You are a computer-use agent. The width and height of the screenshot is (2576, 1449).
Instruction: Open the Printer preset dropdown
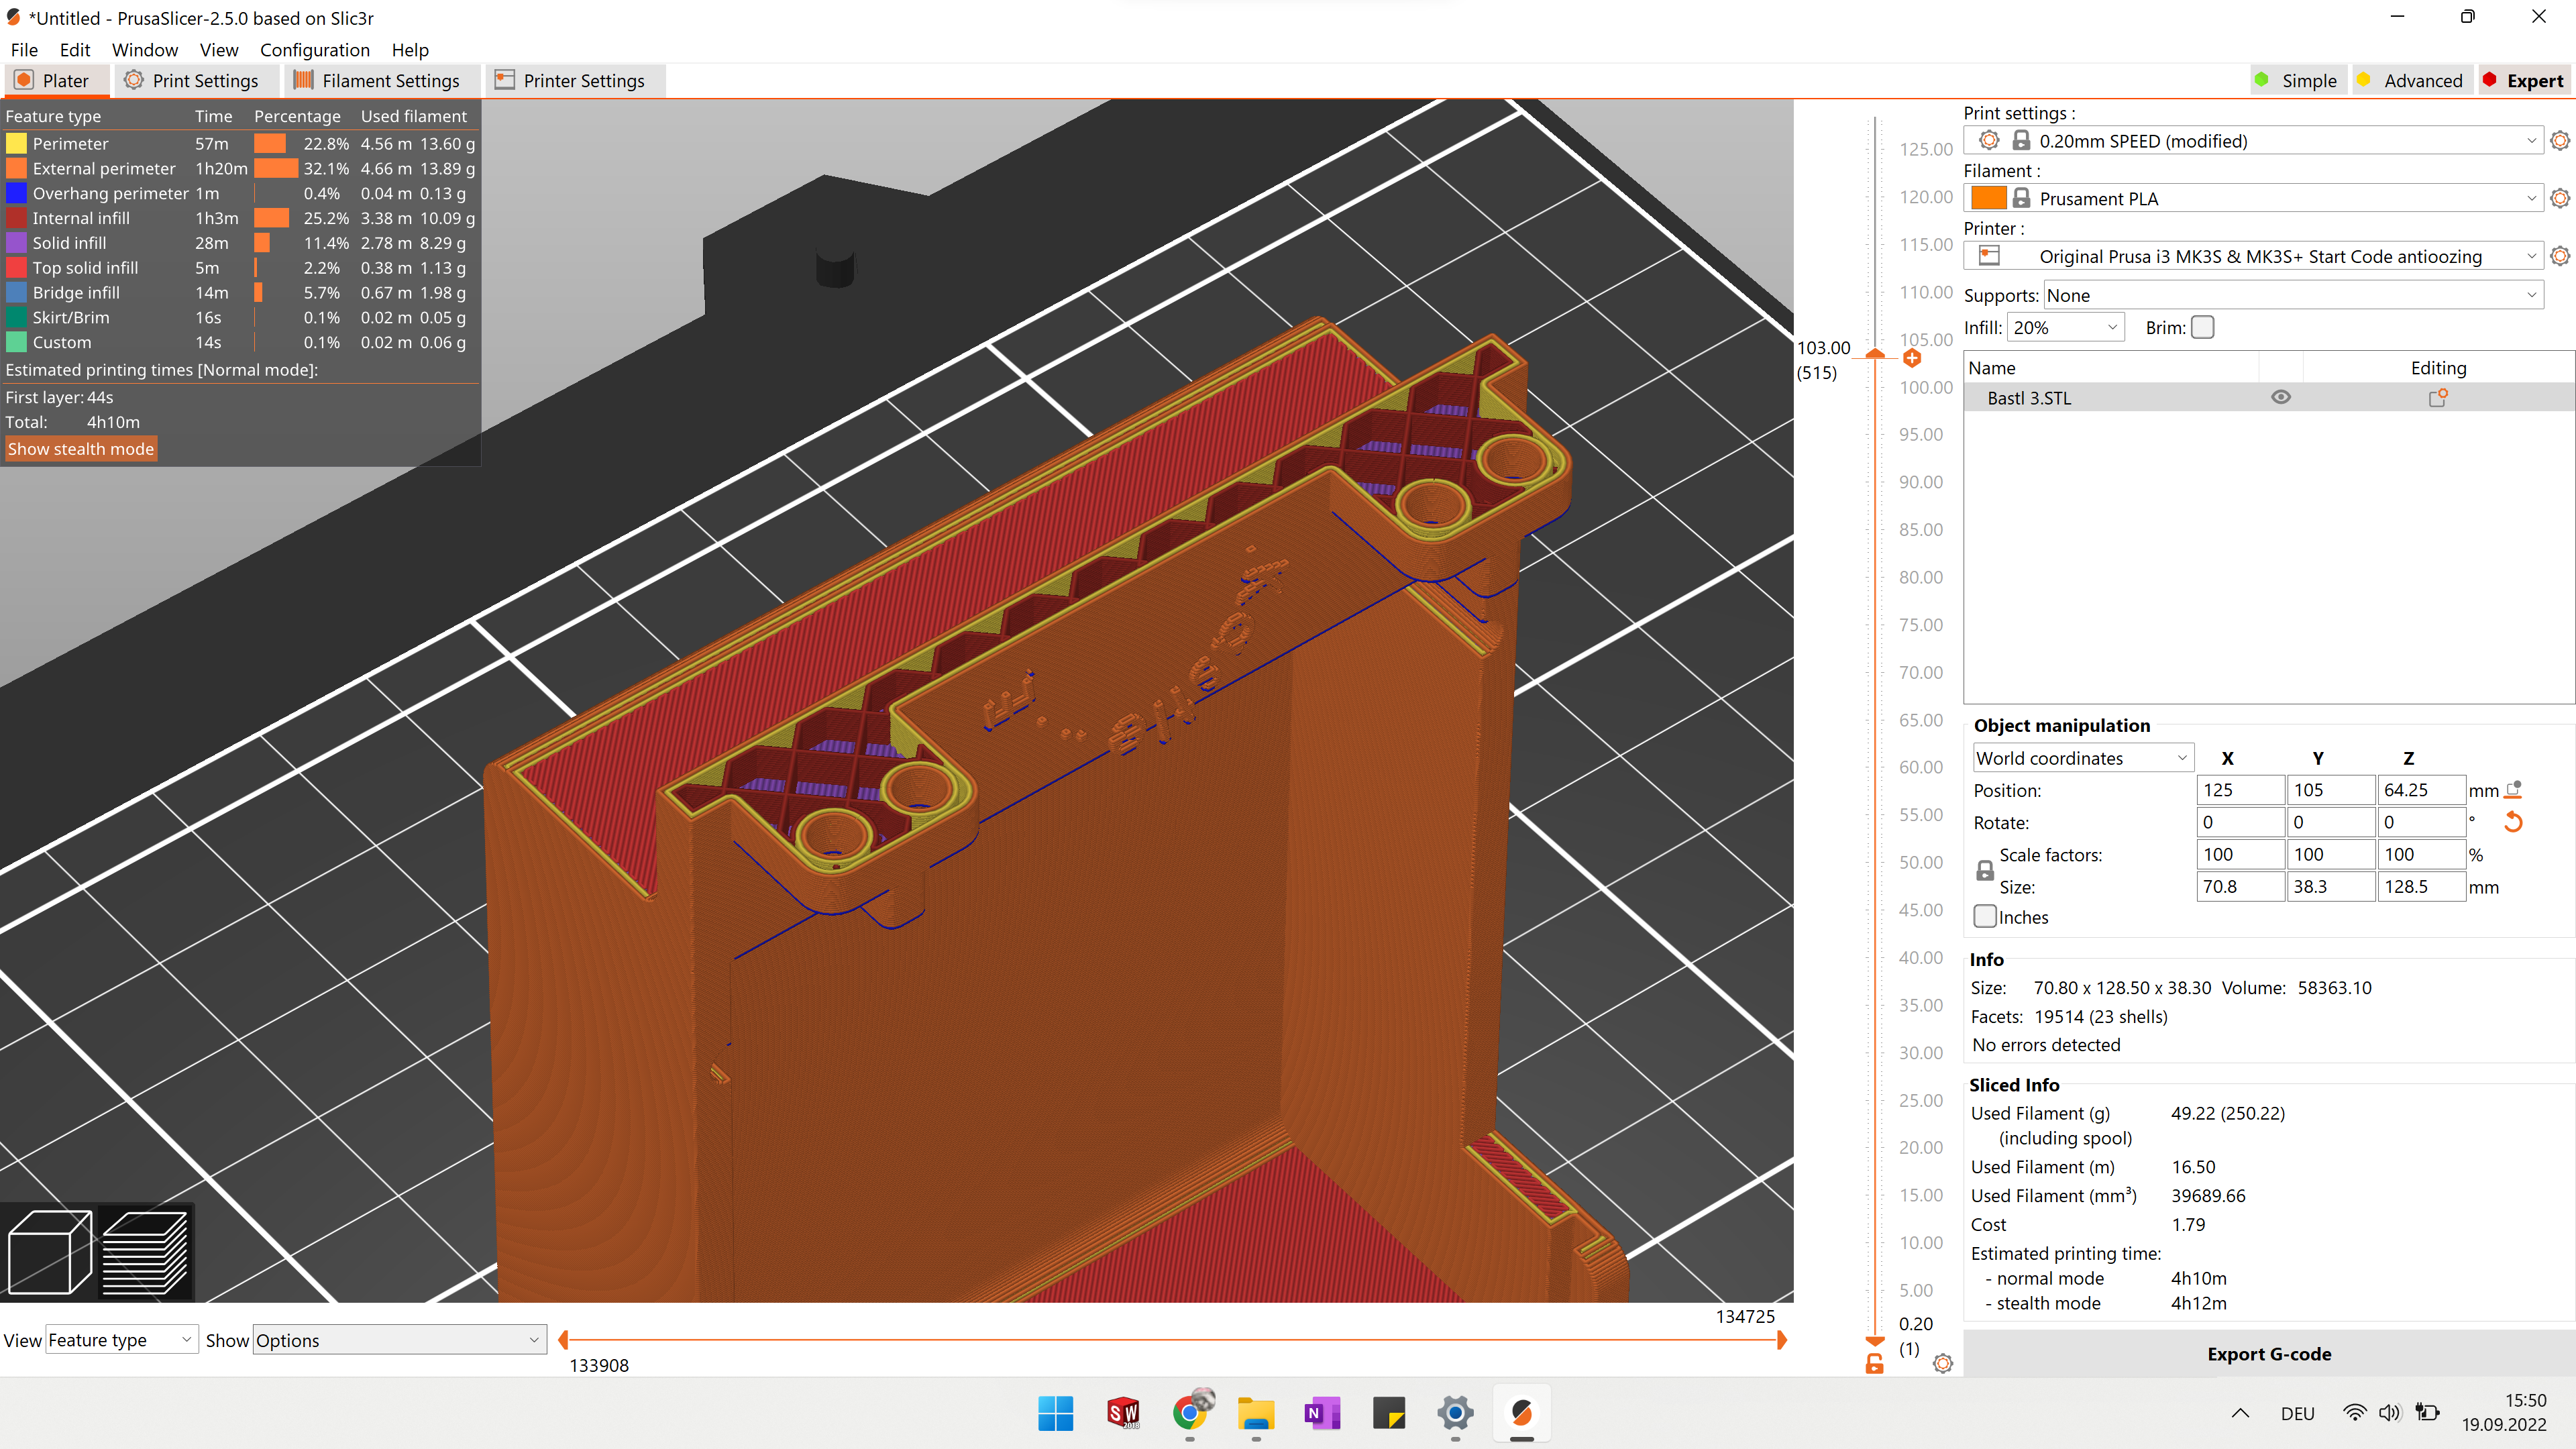(2254, 256)
